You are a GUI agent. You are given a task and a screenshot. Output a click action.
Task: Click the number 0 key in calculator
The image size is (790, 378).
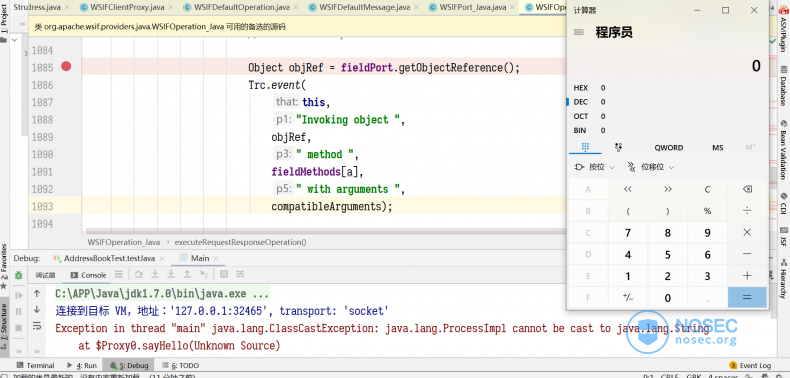point(668,298)
